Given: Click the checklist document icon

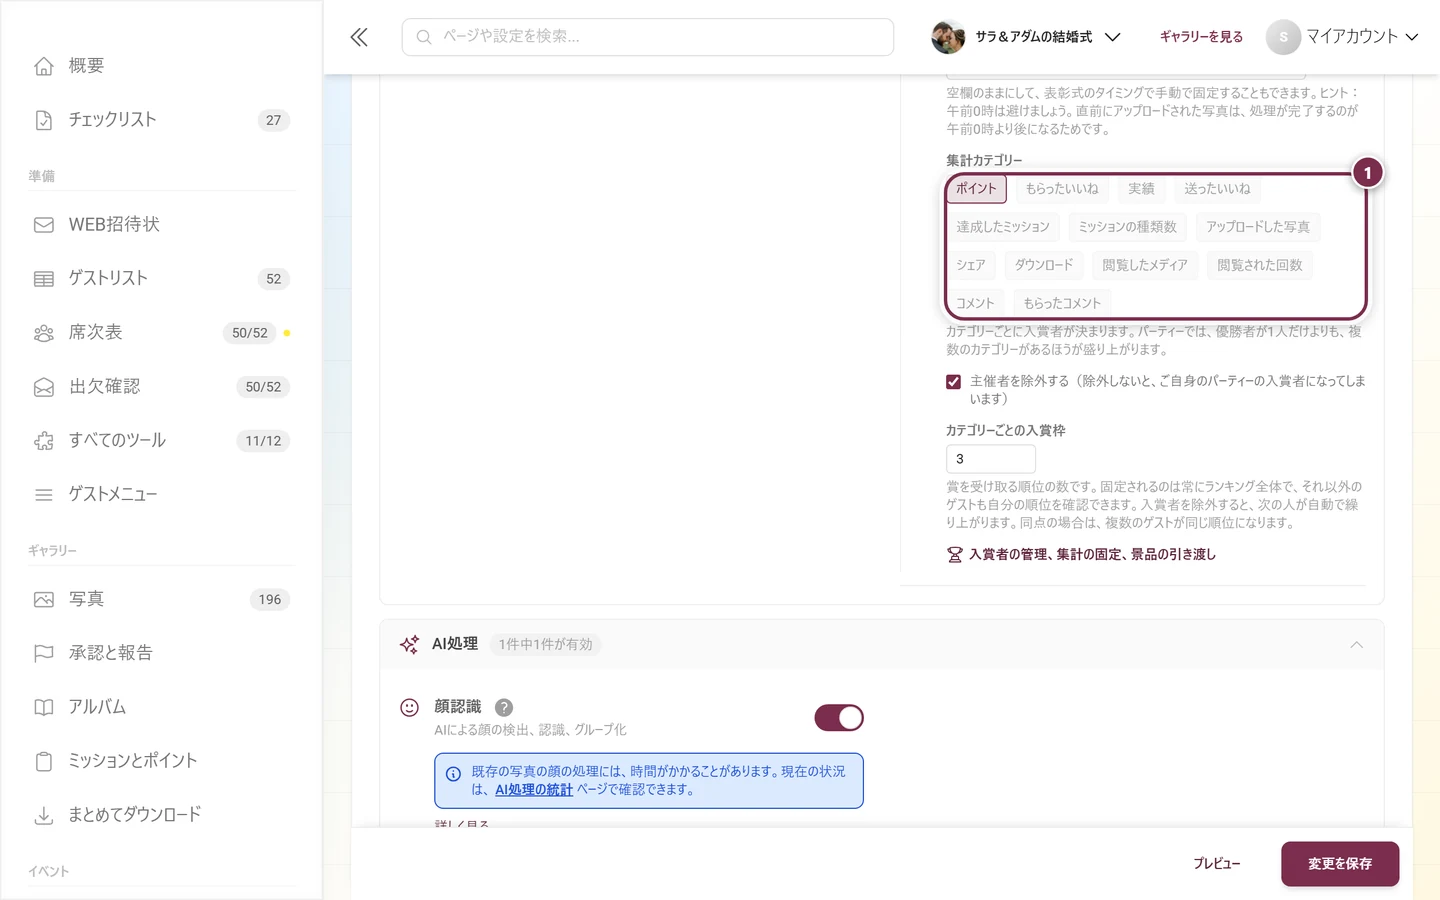Looking at the screenshot, I should (x=44, y=120).
